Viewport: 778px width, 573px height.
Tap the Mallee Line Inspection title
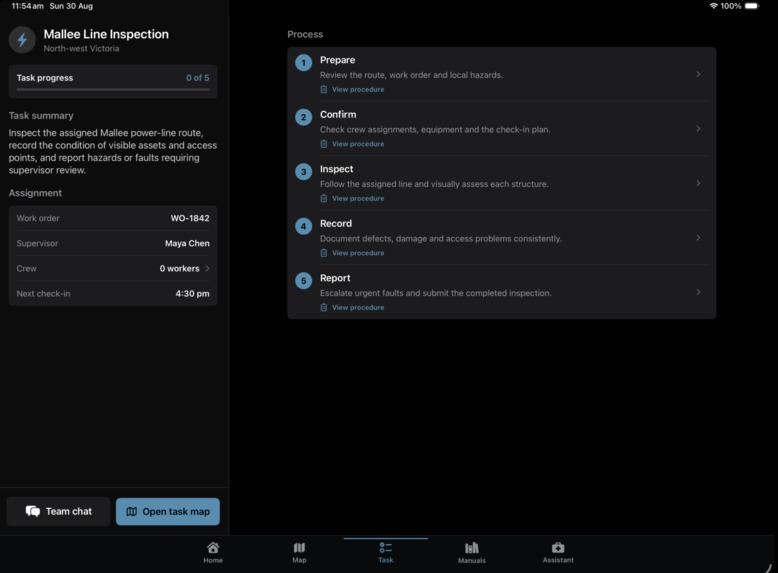point(106,34)
